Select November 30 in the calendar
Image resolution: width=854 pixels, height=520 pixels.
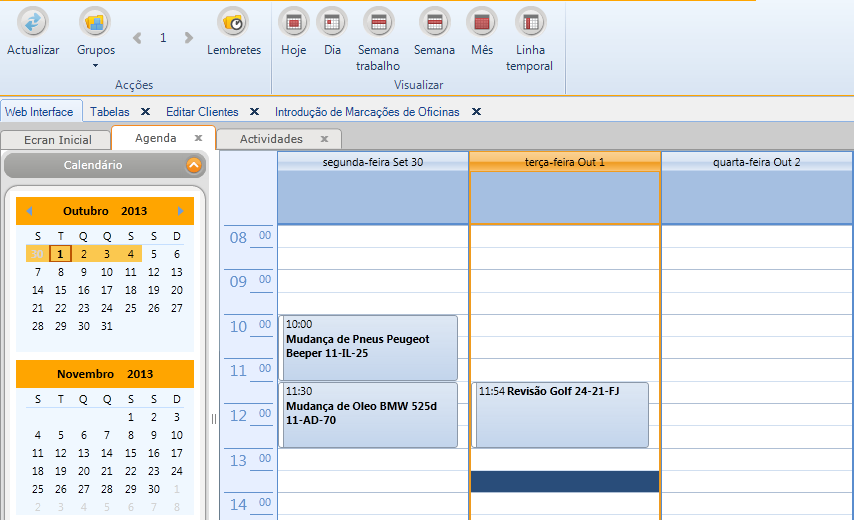[x=154, y=489]
